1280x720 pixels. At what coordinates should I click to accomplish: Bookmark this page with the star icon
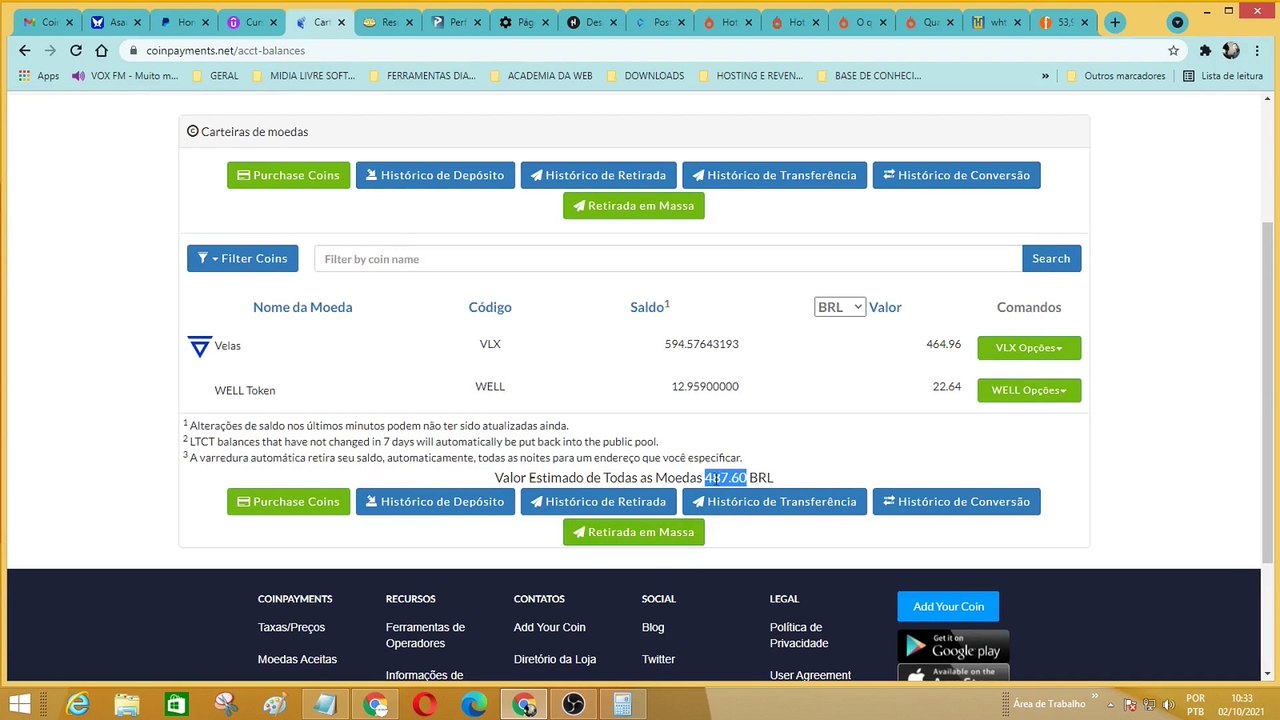[x=1173, y=50]
